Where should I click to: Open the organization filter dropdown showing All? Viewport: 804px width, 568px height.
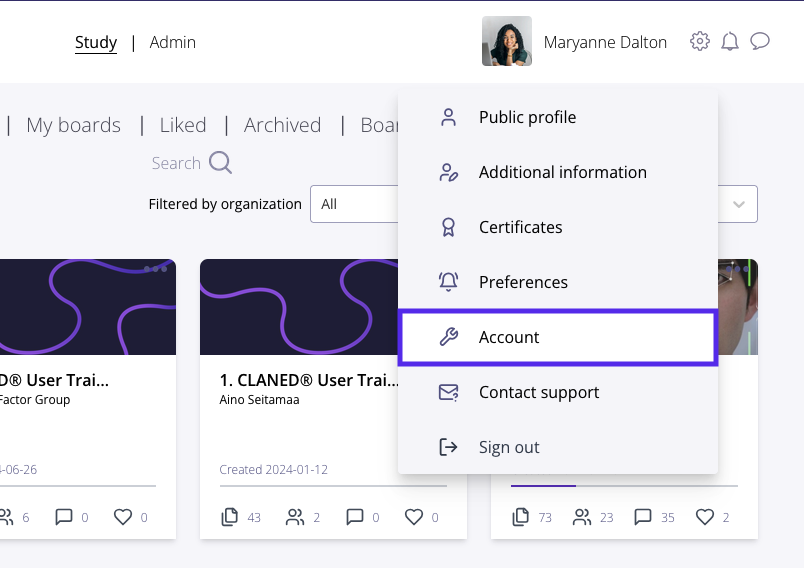354,204
